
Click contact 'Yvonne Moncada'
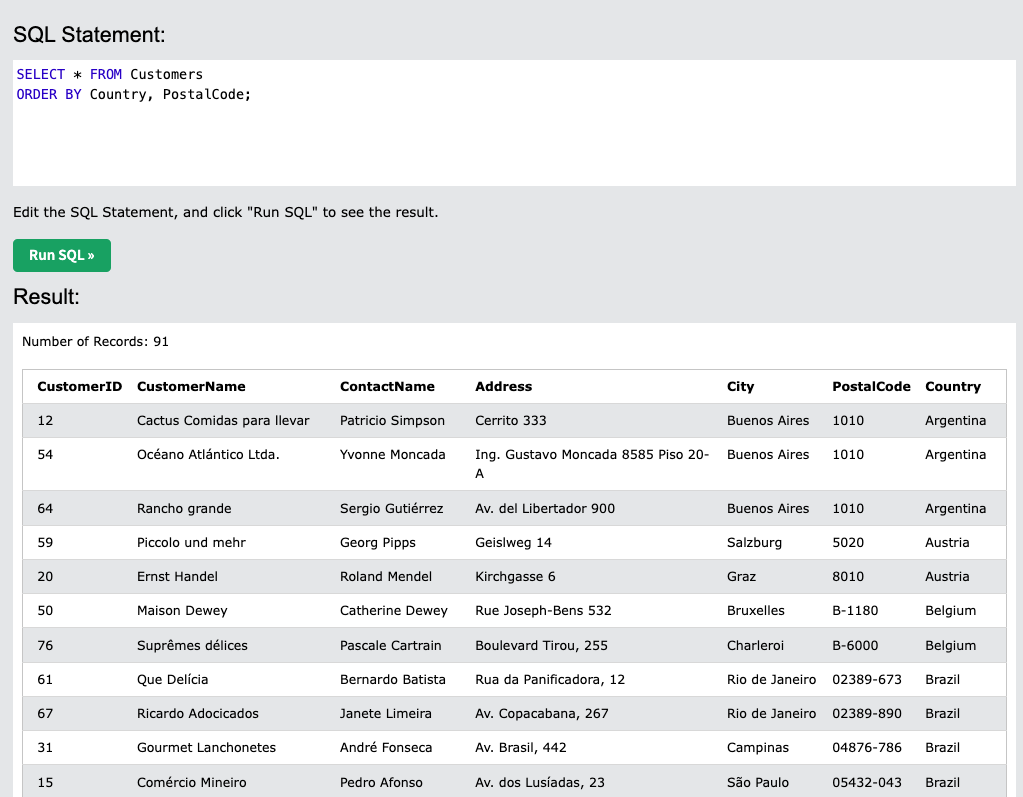click(393, 455)
